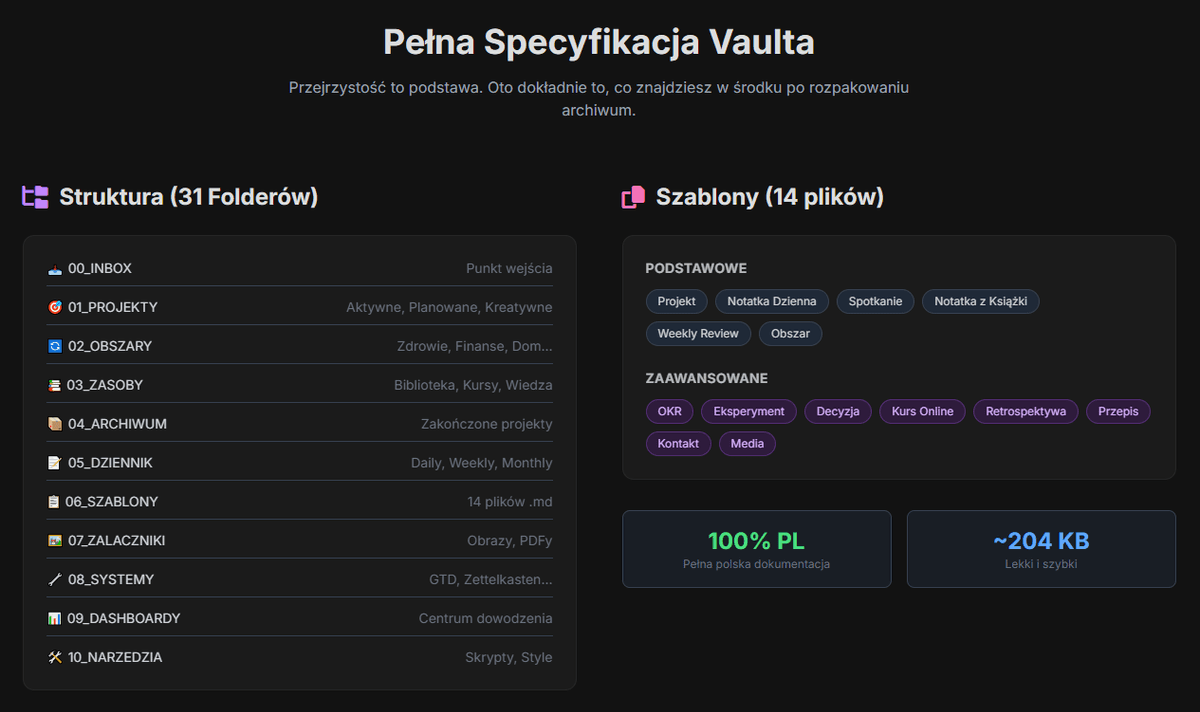Click the bar chart icon for 09_DASHBOARDY
Image resolution: width=1200 pixels, height=712 pixels.
[x=55, y=619]
